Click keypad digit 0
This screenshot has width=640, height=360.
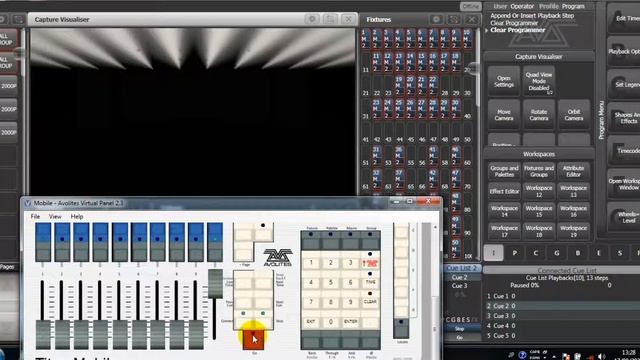(x=331, y=322)
